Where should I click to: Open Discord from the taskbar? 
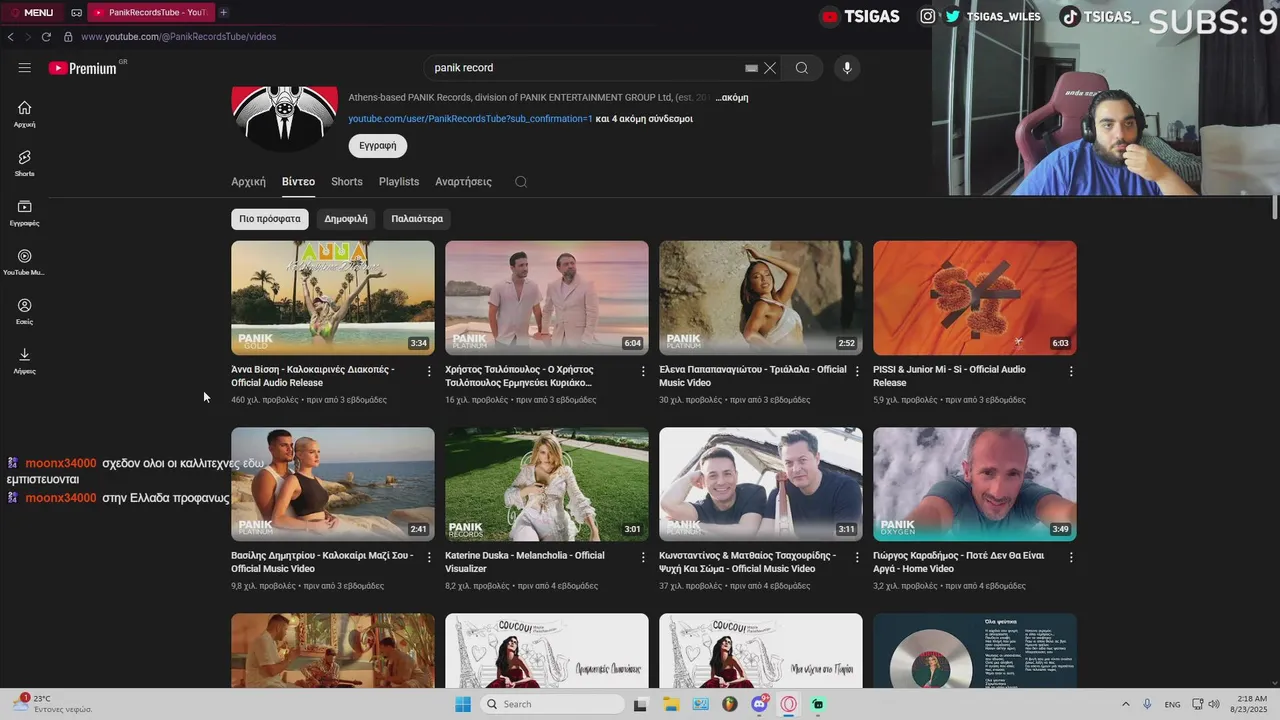click(760, 704)
